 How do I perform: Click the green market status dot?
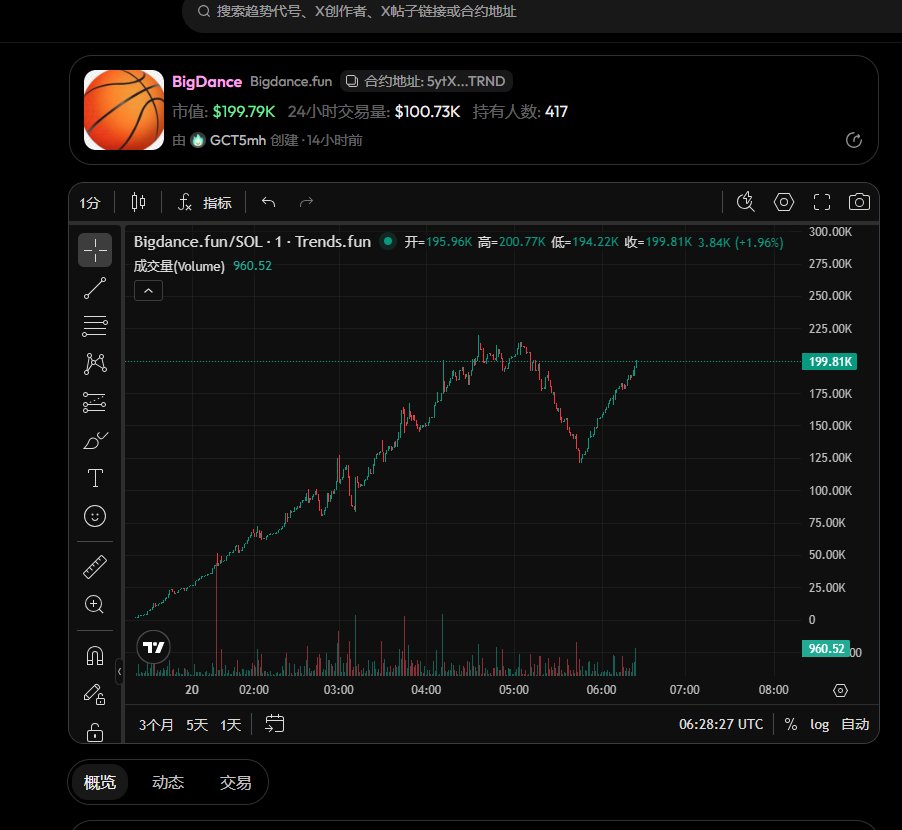(388, 242)
